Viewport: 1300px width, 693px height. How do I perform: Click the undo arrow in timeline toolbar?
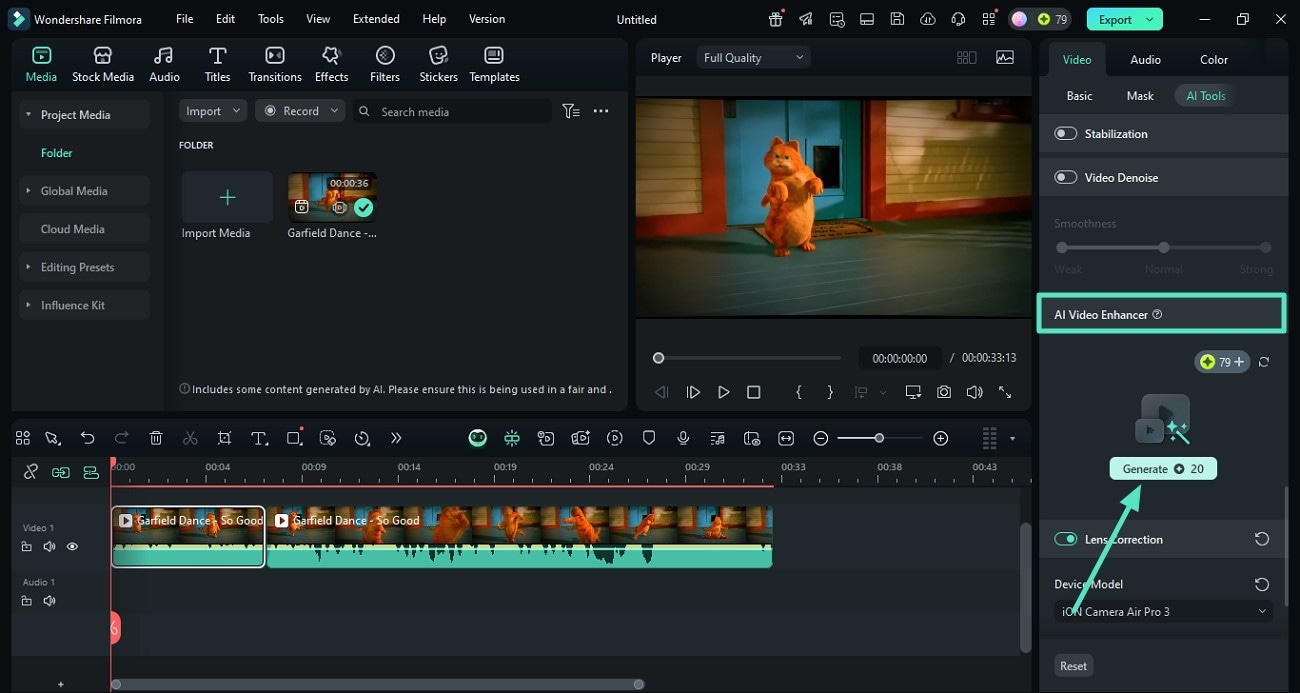[88, 438]
